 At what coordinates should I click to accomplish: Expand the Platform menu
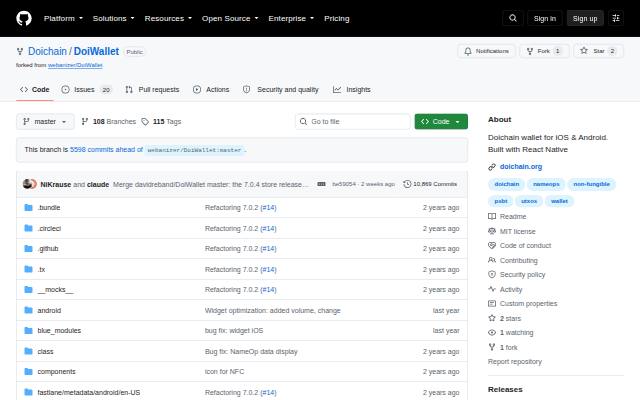coord(63,18)
